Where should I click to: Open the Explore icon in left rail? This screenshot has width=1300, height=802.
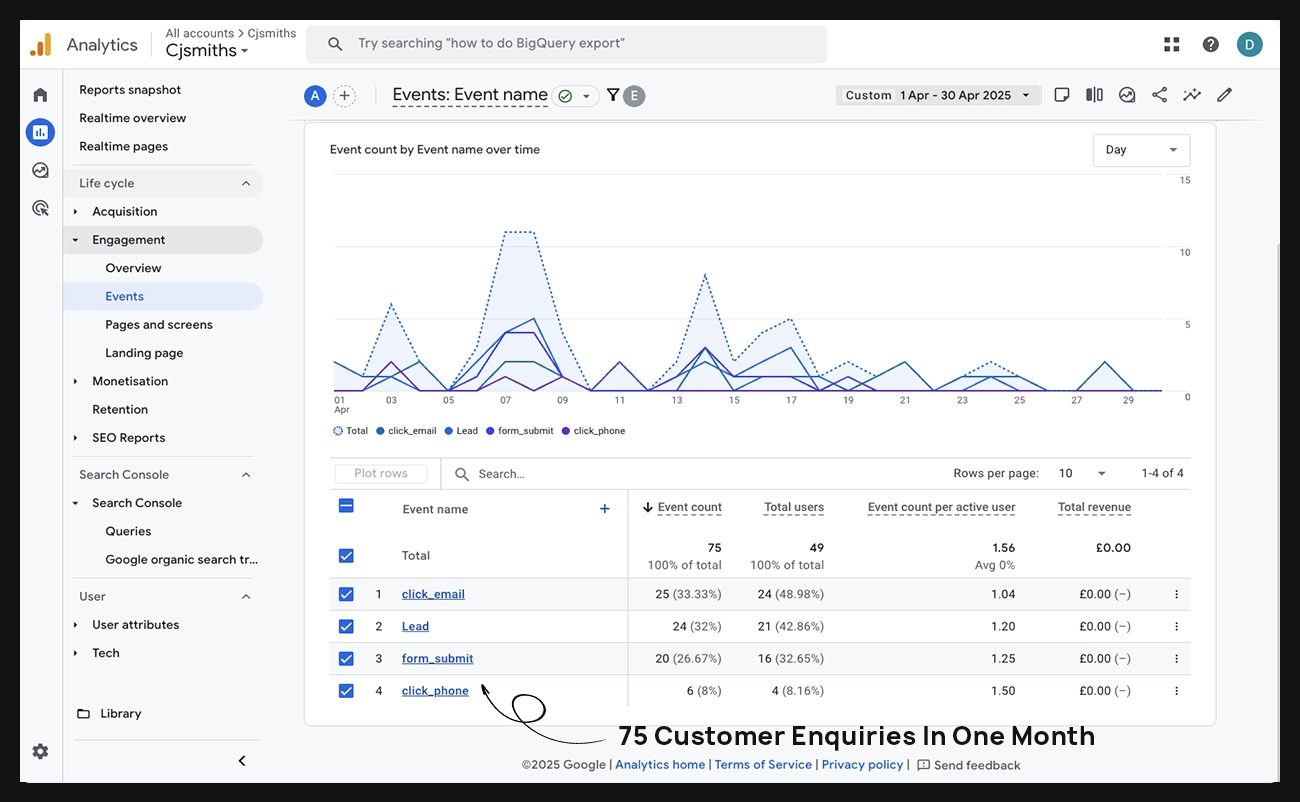point(40,170)
